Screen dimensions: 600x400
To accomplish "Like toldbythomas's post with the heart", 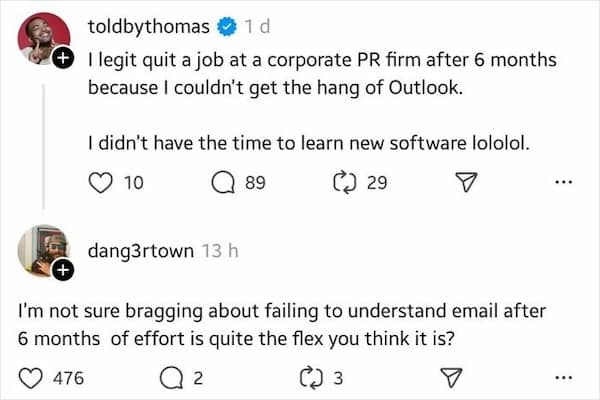I will [101, 183].
